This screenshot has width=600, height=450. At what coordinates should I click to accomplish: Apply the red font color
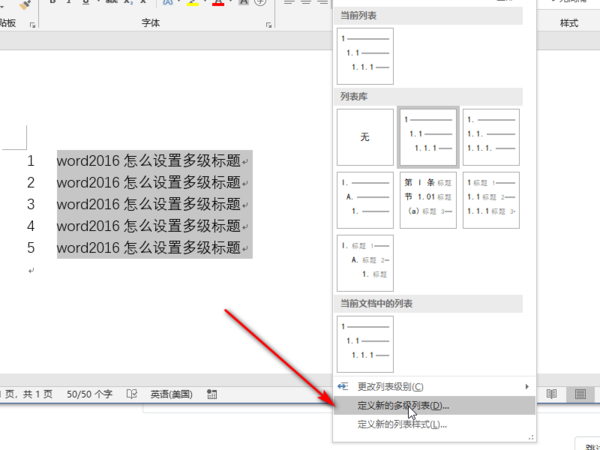(218, 3)
